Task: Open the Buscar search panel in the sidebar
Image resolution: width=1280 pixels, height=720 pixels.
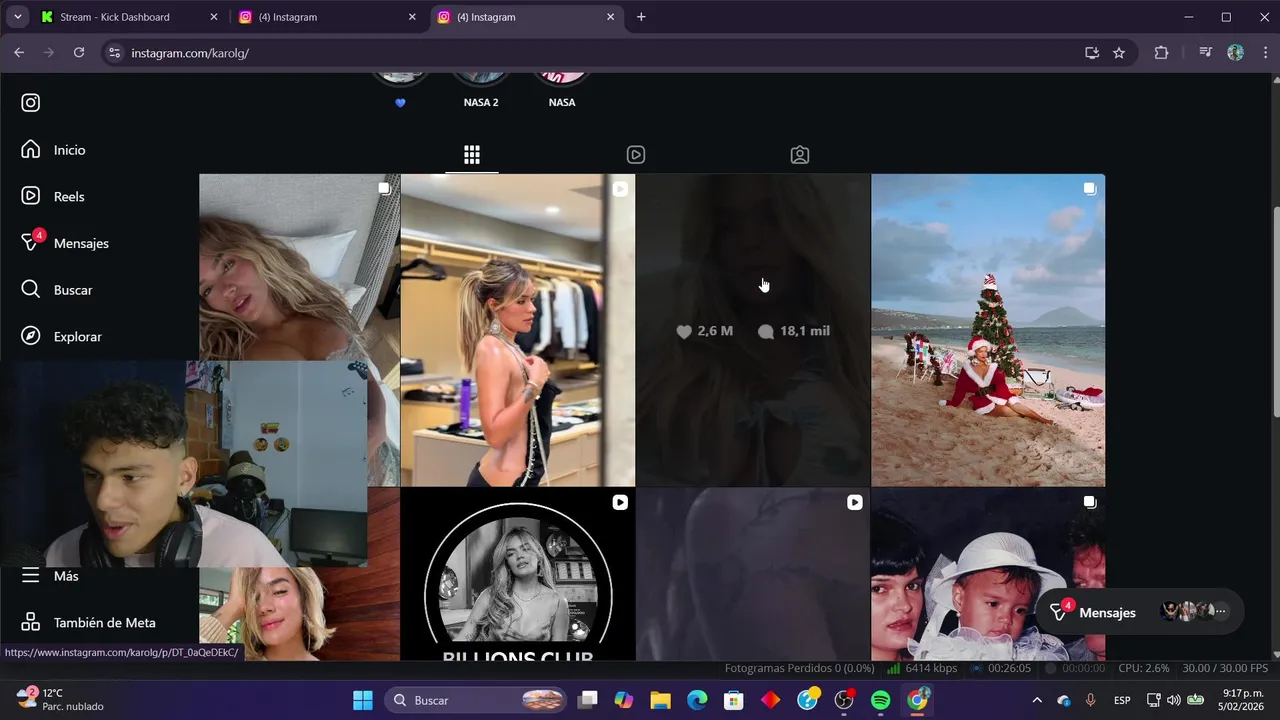Action: (x=58, y=290)
